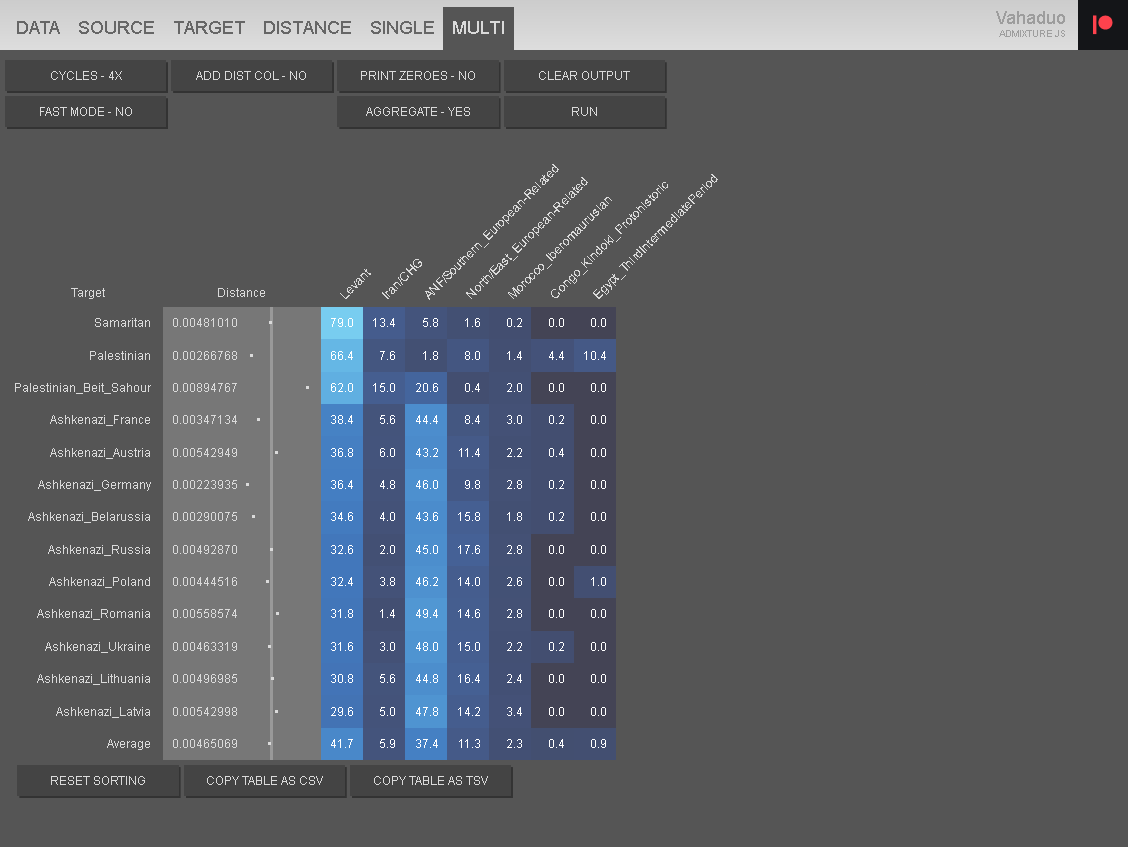The width and height of the screenshot is (1128, 847).
Task: Open the SOURCE tab
Action: pos(117,28)
